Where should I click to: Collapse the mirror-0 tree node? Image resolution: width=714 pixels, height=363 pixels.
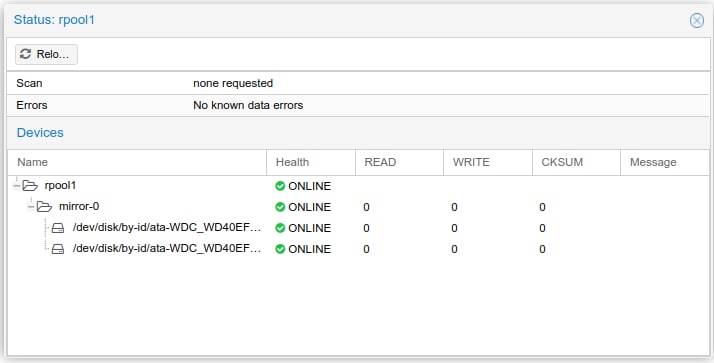pos(31,206)
